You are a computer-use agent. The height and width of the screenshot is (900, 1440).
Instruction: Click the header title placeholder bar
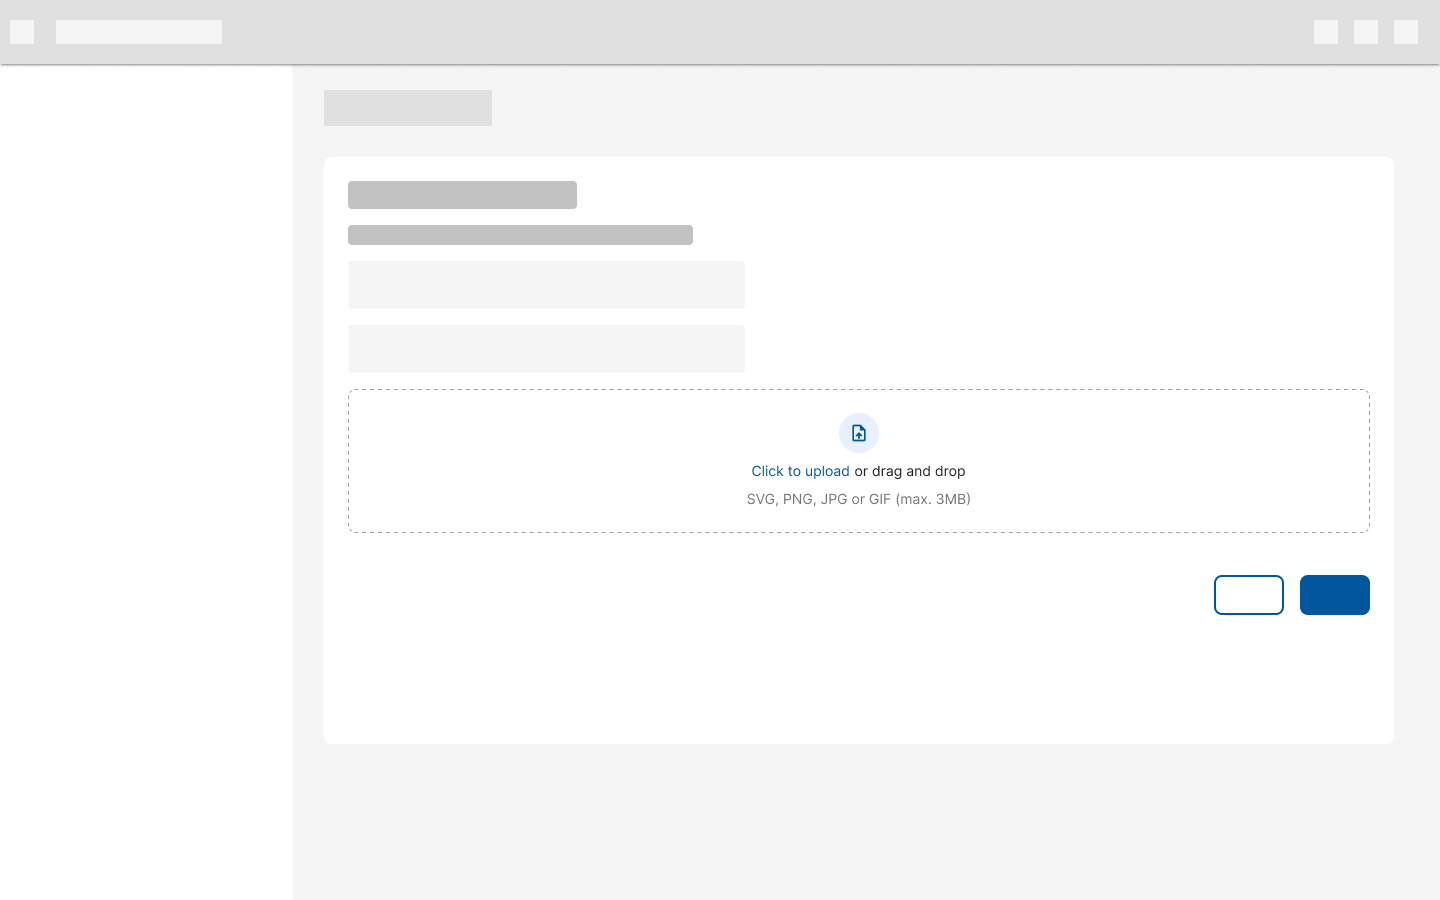coord(139,32)
